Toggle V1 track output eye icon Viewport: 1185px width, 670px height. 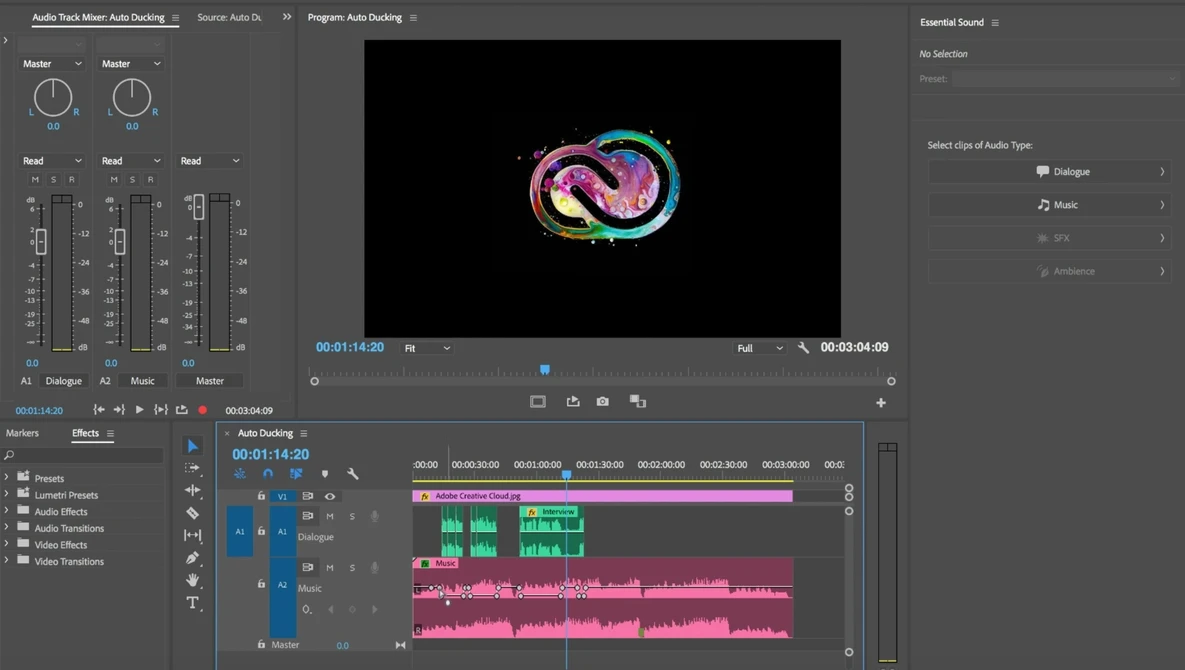(330, 496)
